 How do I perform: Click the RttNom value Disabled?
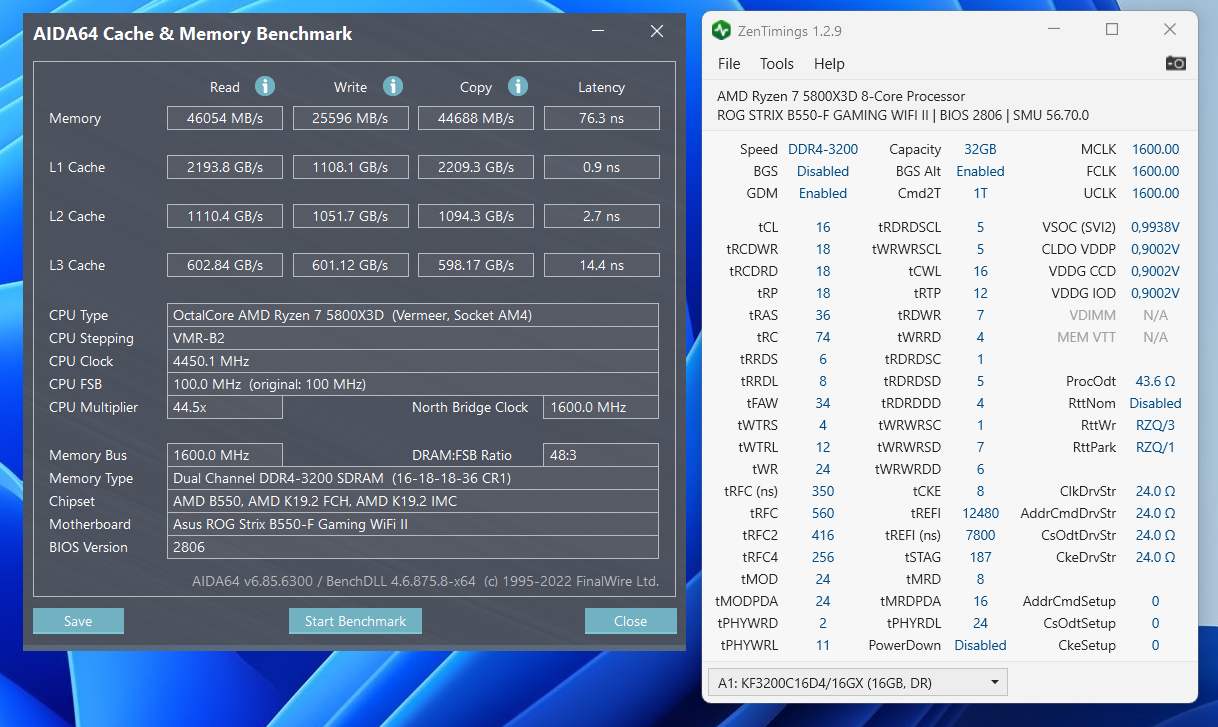pos(1155,403)
